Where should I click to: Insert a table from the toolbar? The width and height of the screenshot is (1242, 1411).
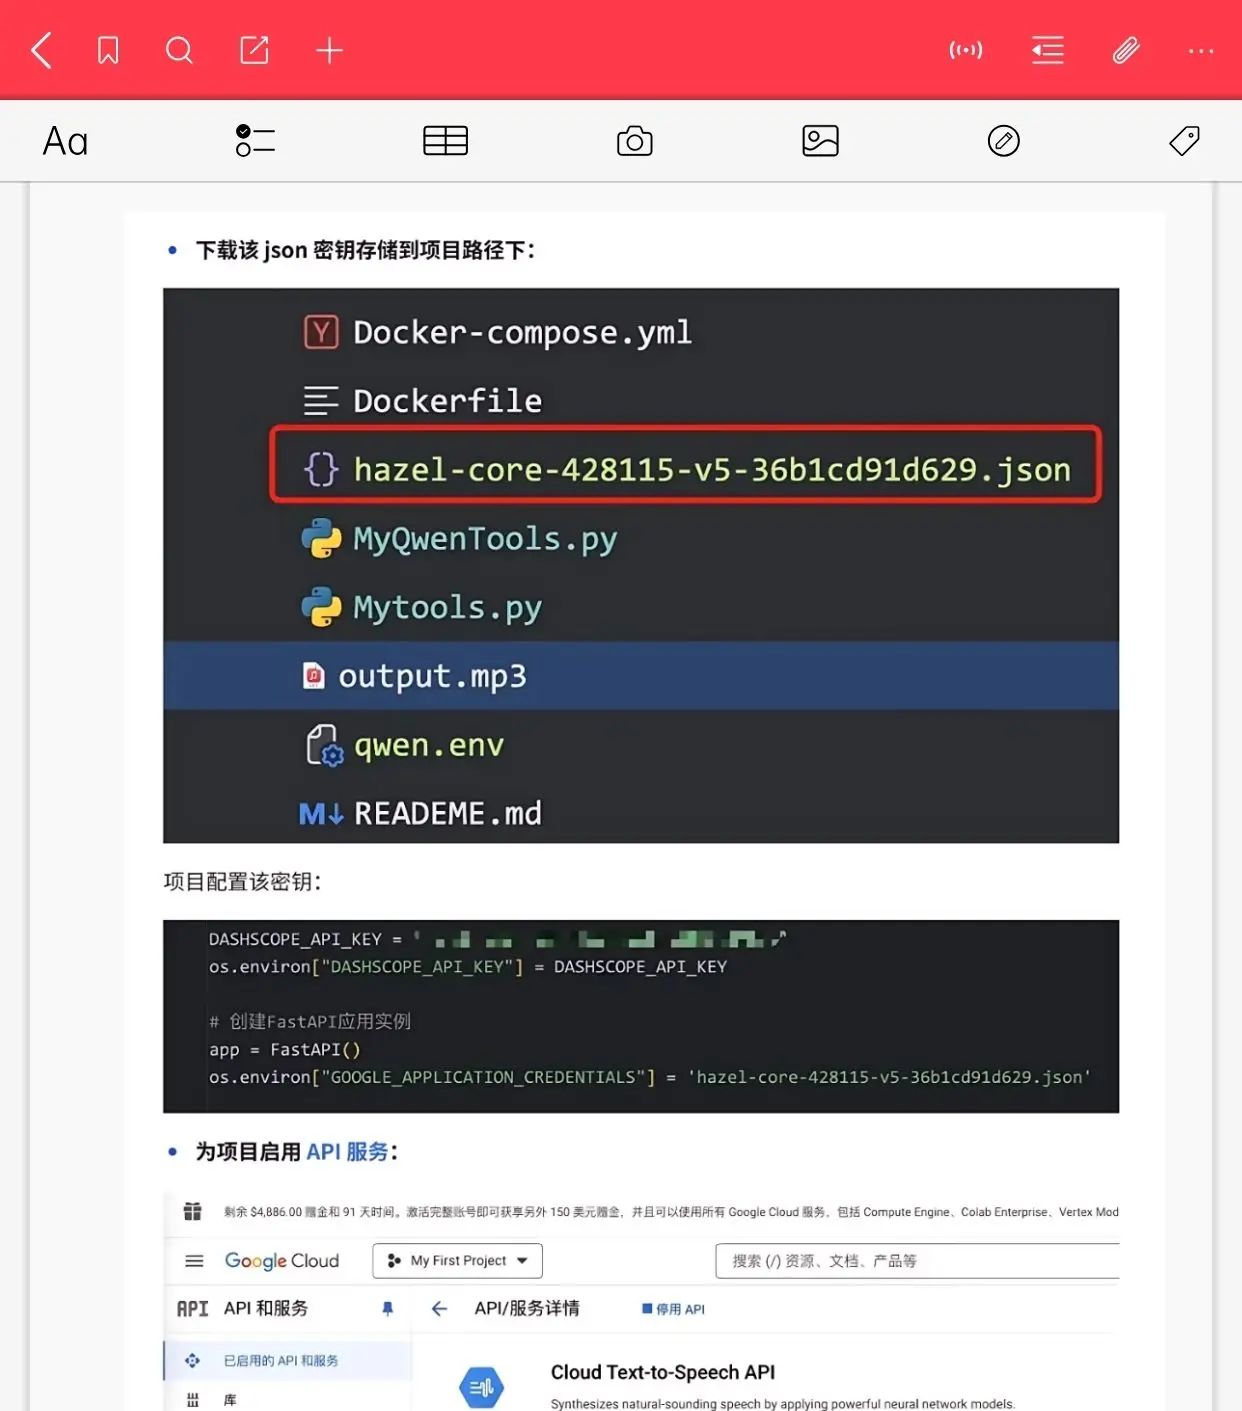pos(445,141)
